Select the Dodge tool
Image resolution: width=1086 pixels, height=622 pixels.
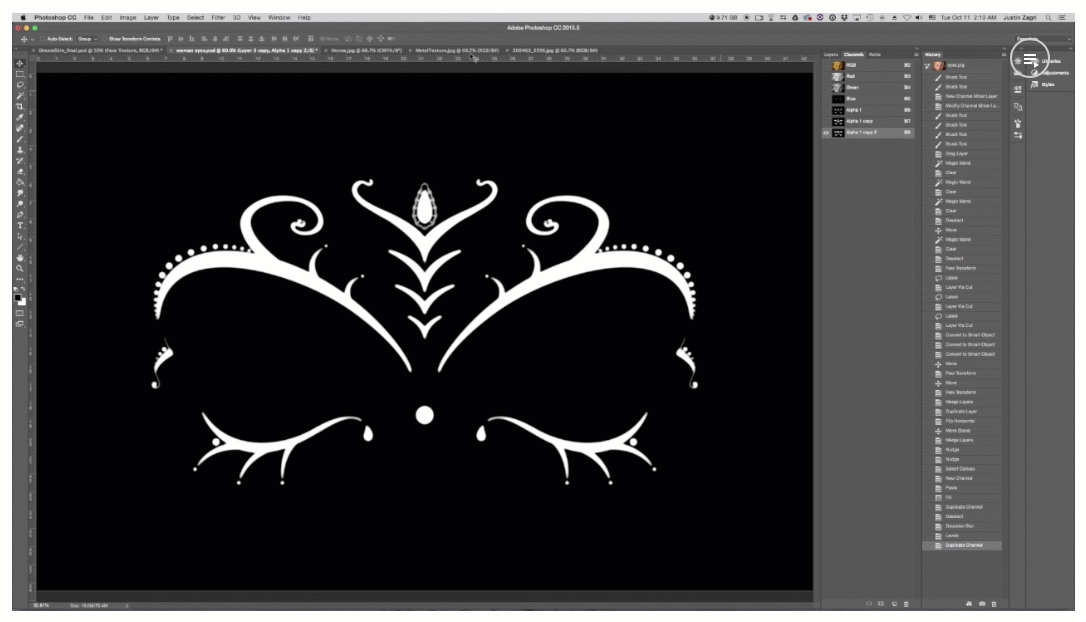click(x=20, y=204)
